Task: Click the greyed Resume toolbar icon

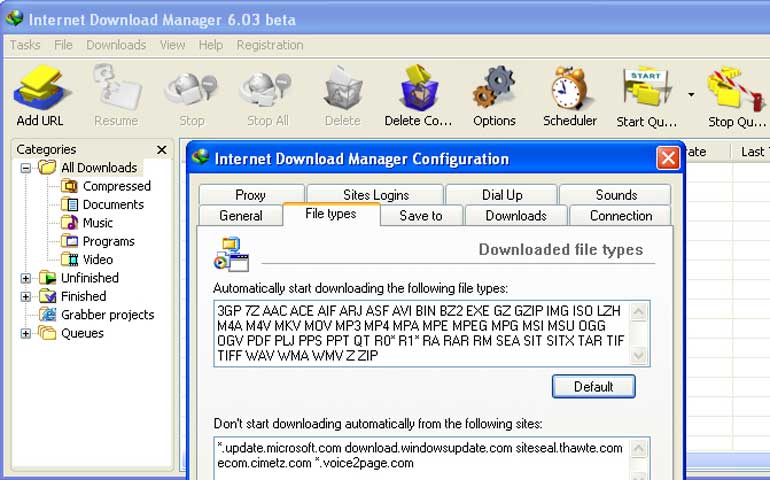Action: coord(116,88)
